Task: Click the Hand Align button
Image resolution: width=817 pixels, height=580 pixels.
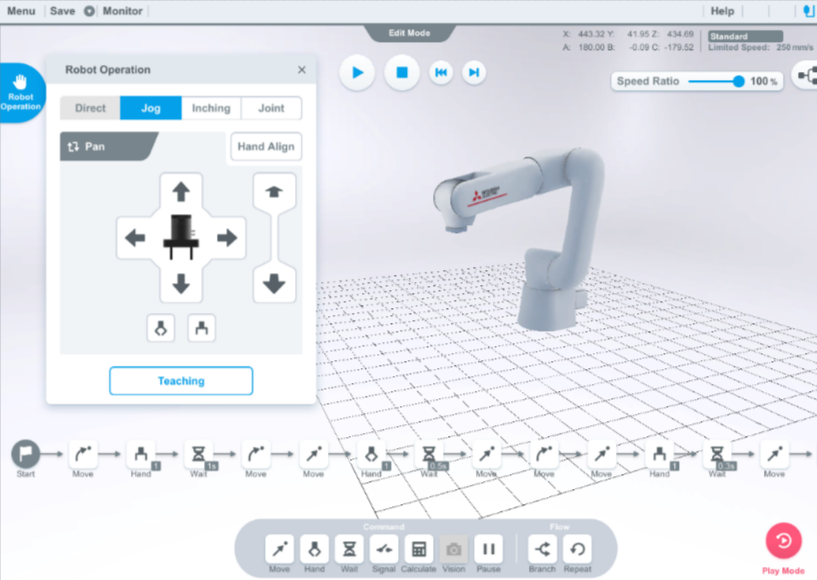Action: pos(266,147)
